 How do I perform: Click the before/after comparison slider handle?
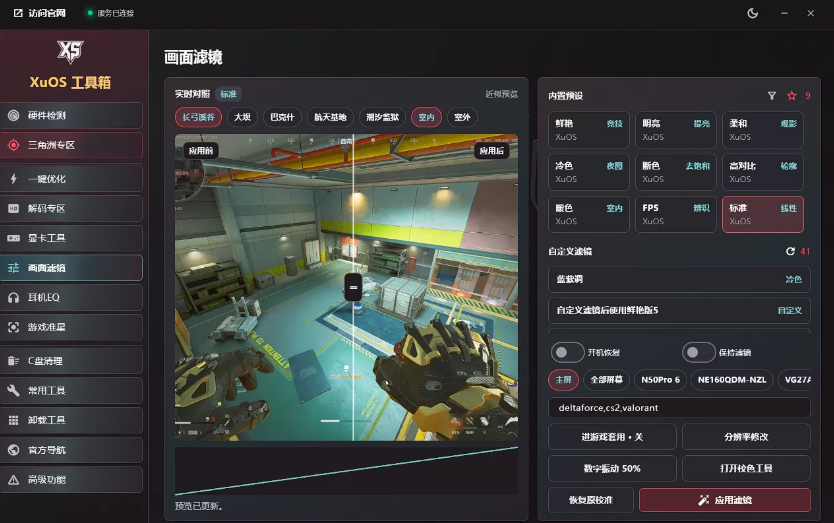(353, 287)
